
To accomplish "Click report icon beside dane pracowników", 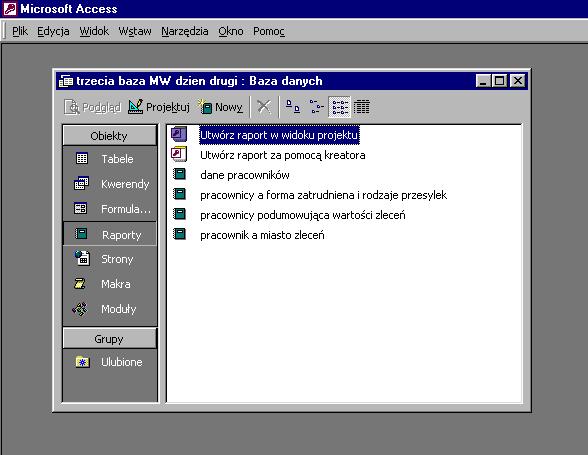I will (179, 174).
